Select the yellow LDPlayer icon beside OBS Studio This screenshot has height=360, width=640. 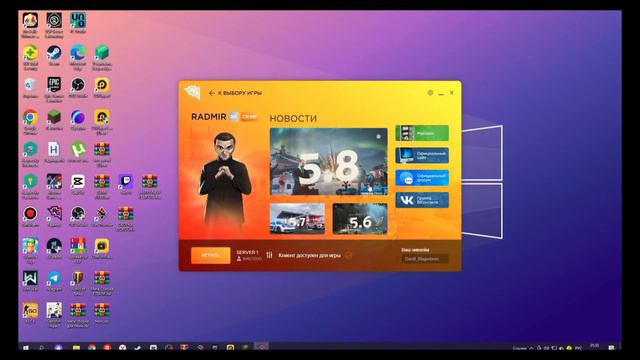(x=102, y=85)
